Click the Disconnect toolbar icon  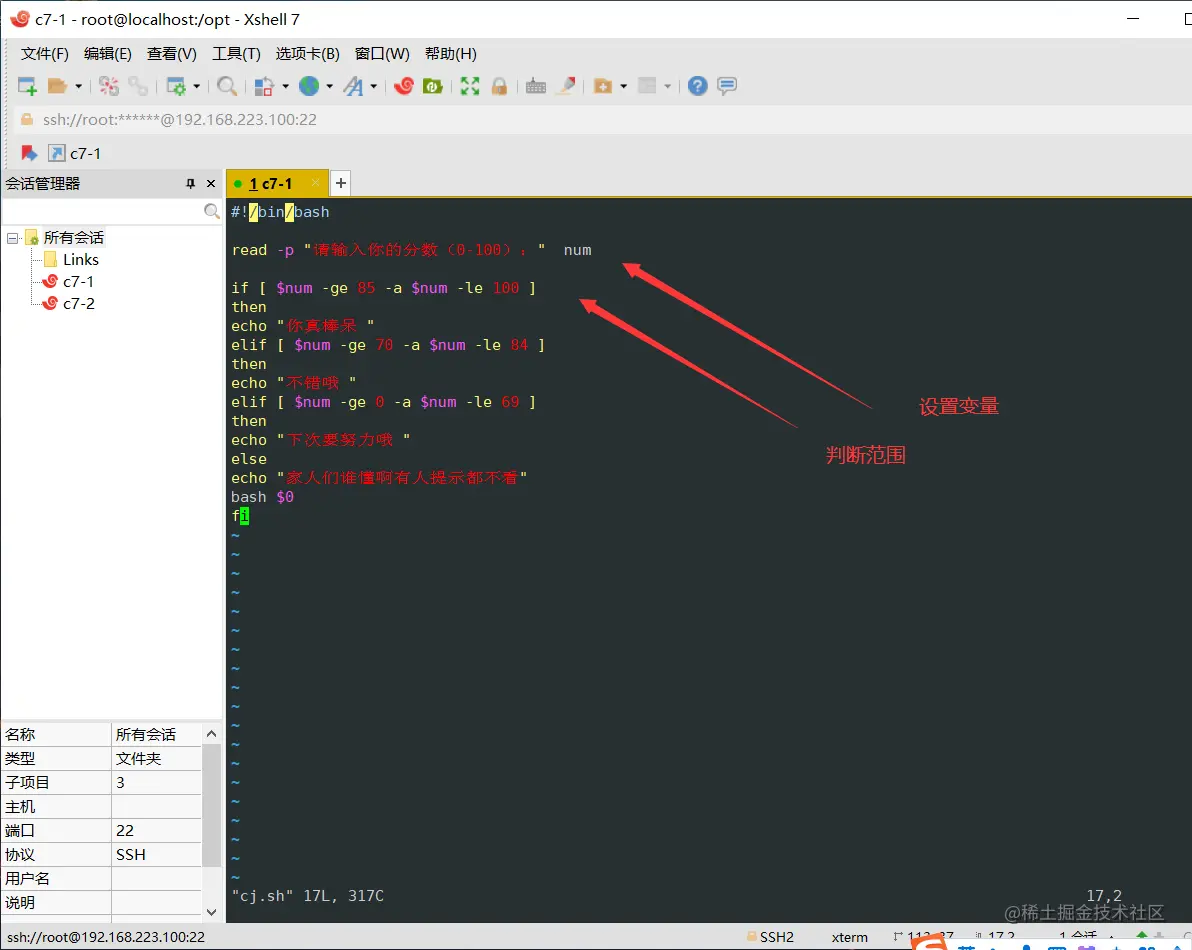(109, 86)
